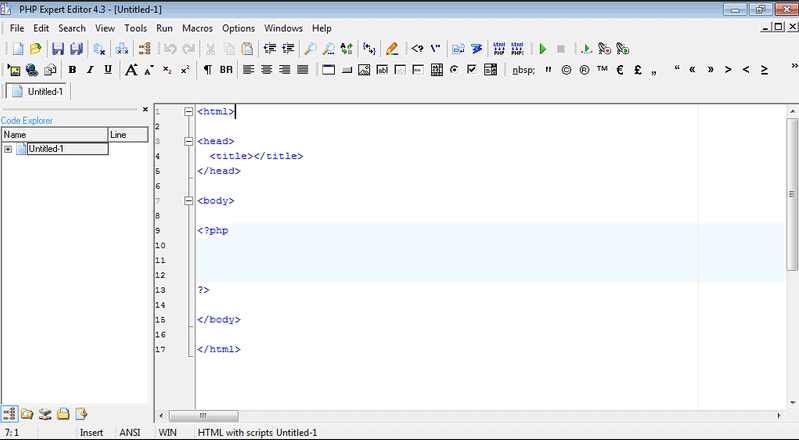Click the Find magnifier icon
The width and height of the screenshot is (799, 440).
point(310,49)
